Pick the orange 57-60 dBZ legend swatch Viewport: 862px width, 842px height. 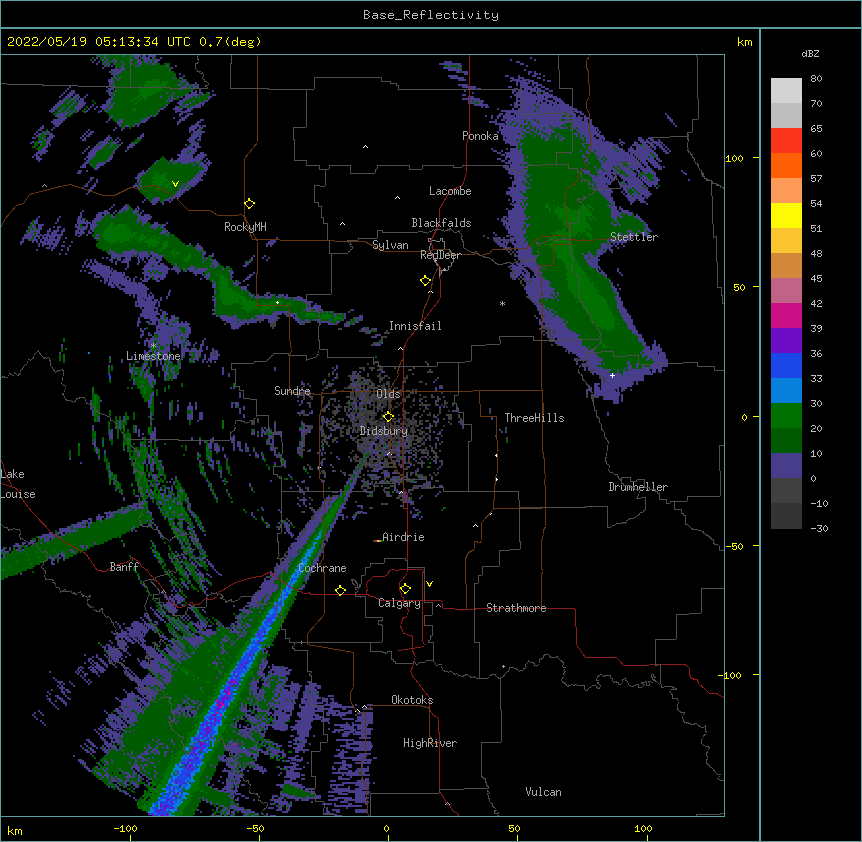click(786, 165)
